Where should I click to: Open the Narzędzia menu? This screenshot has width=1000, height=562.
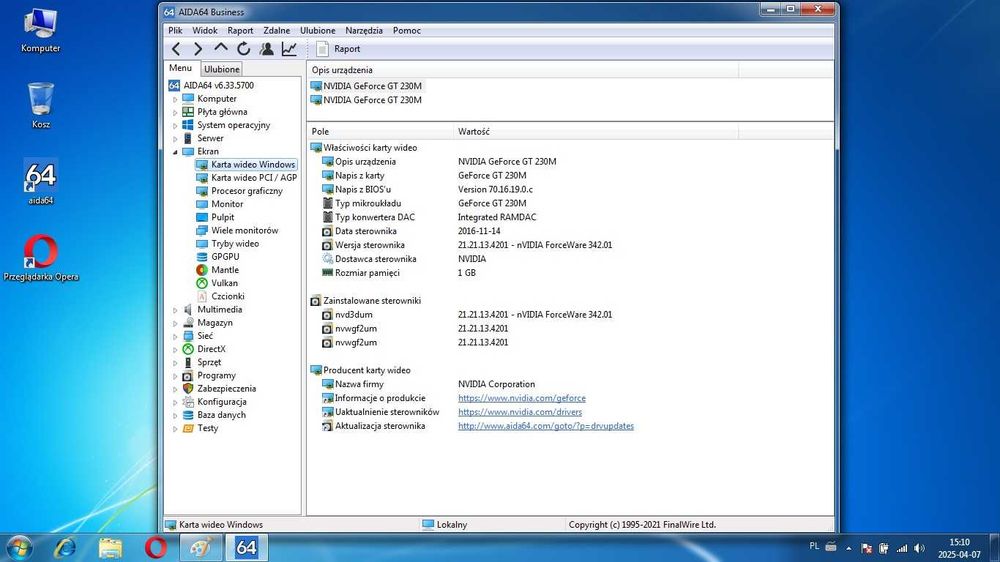pos(364,30)
